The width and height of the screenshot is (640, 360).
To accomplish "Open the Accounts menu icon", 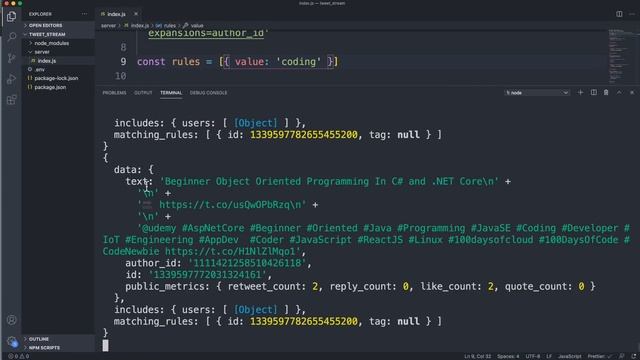I will click(x=11, y=320).
